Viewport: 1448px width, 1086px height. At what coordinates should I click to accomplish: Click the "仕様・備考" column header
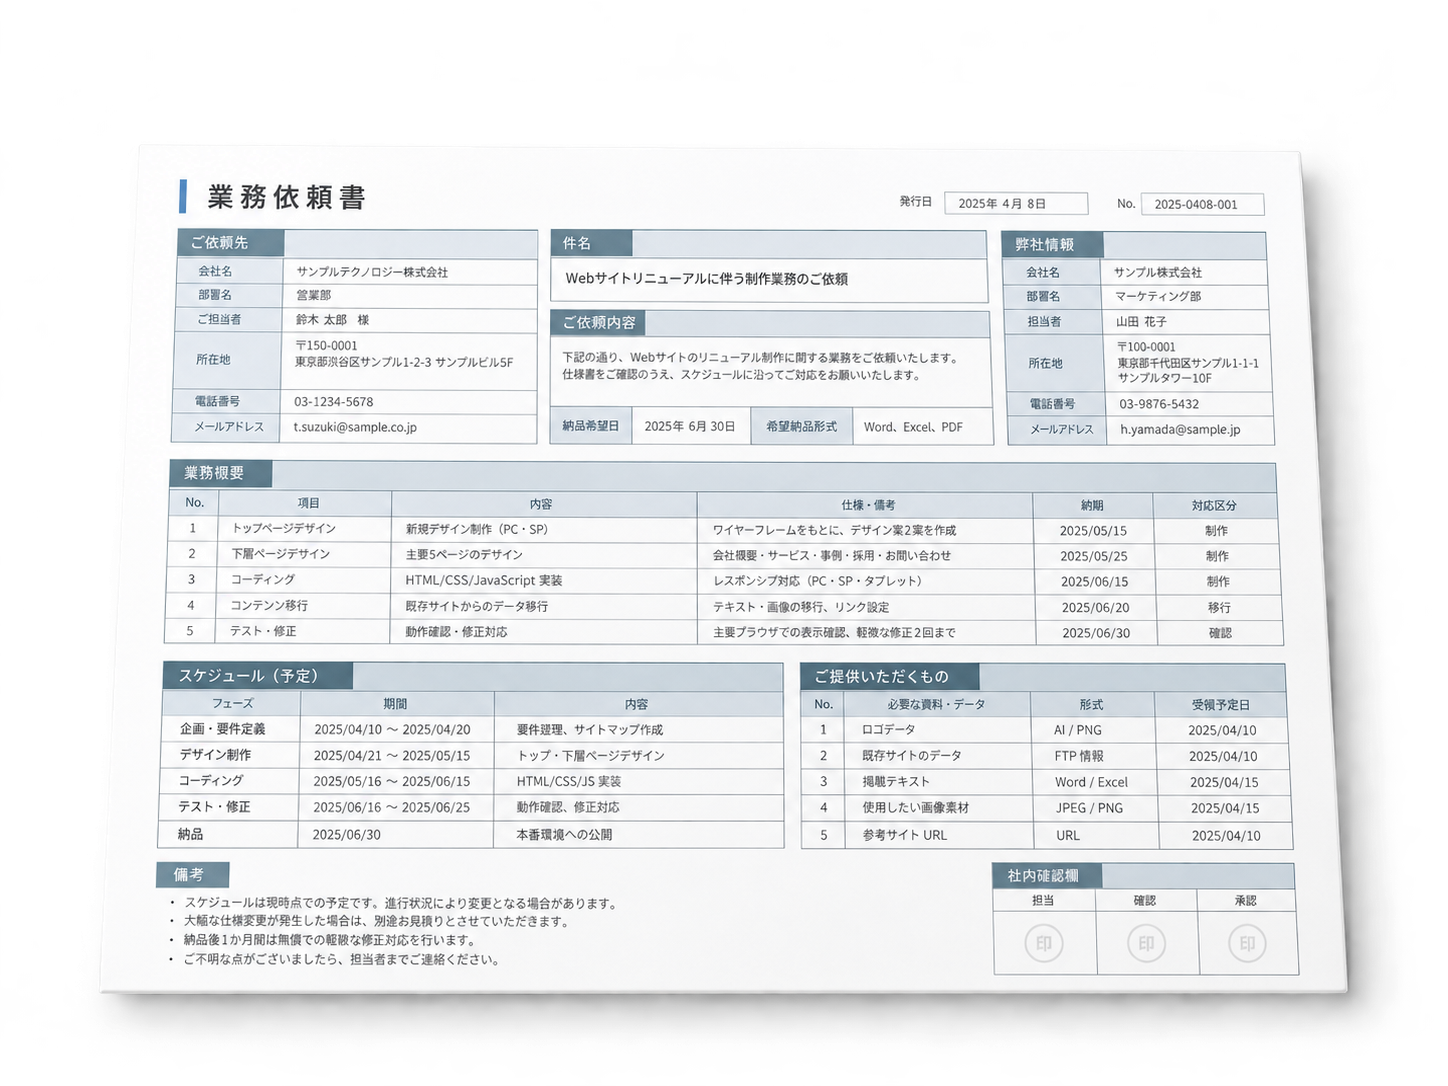(x=867, y=505)
